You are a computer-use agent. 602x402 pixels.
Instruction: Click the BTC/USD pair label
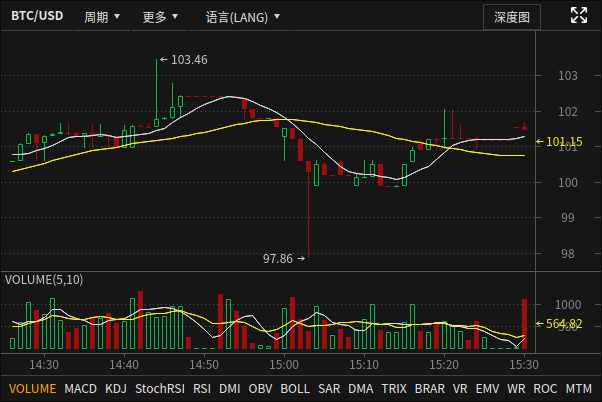pos(37,16)
